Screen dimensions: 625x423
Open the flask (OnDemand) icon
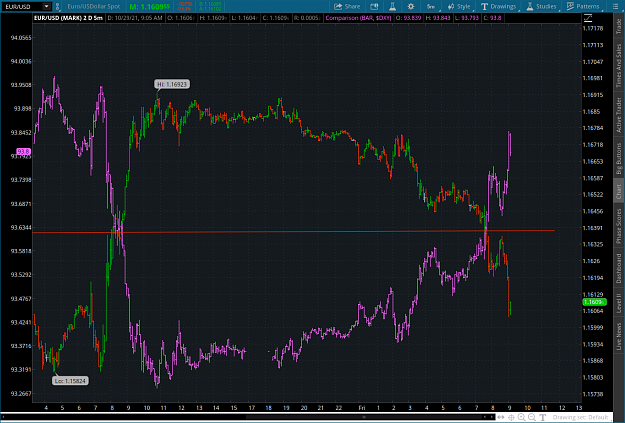coord(392,6)
